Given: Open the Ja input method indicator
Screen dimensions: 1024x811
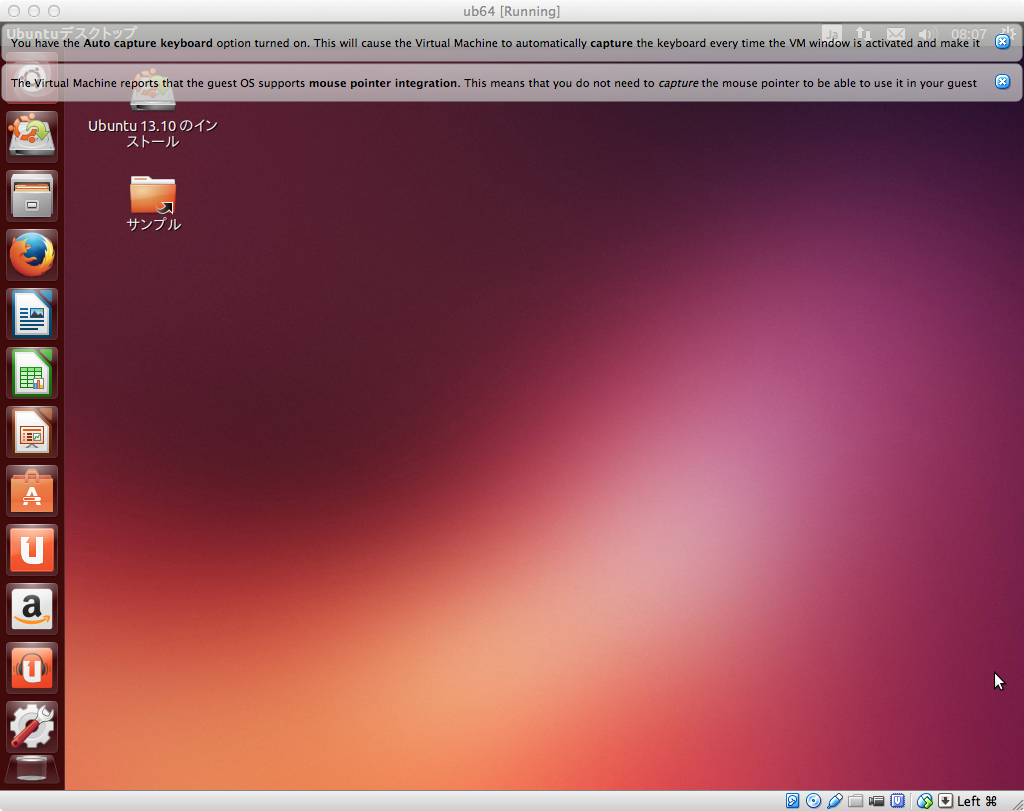Looking at the screenshot, I should click(x=832, y=33).
